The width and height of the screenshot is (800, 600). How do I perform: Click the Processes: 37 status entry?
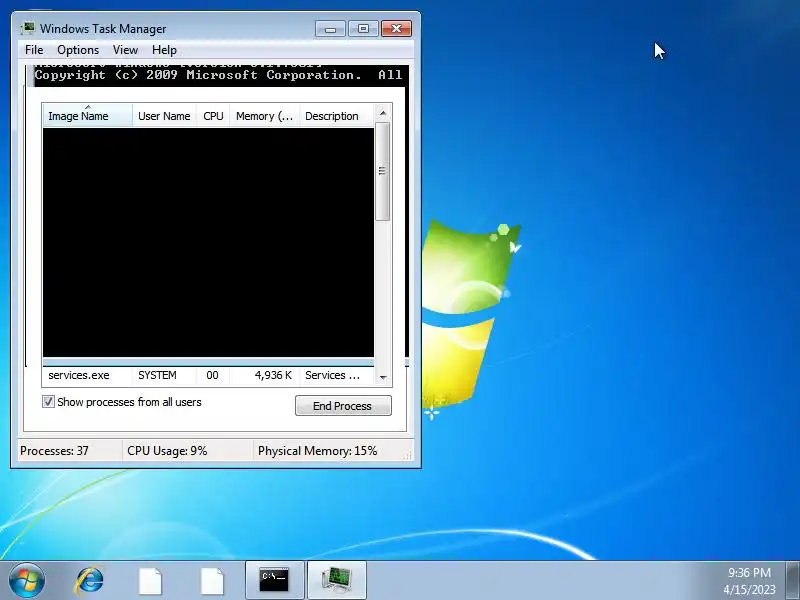point(55,451)
